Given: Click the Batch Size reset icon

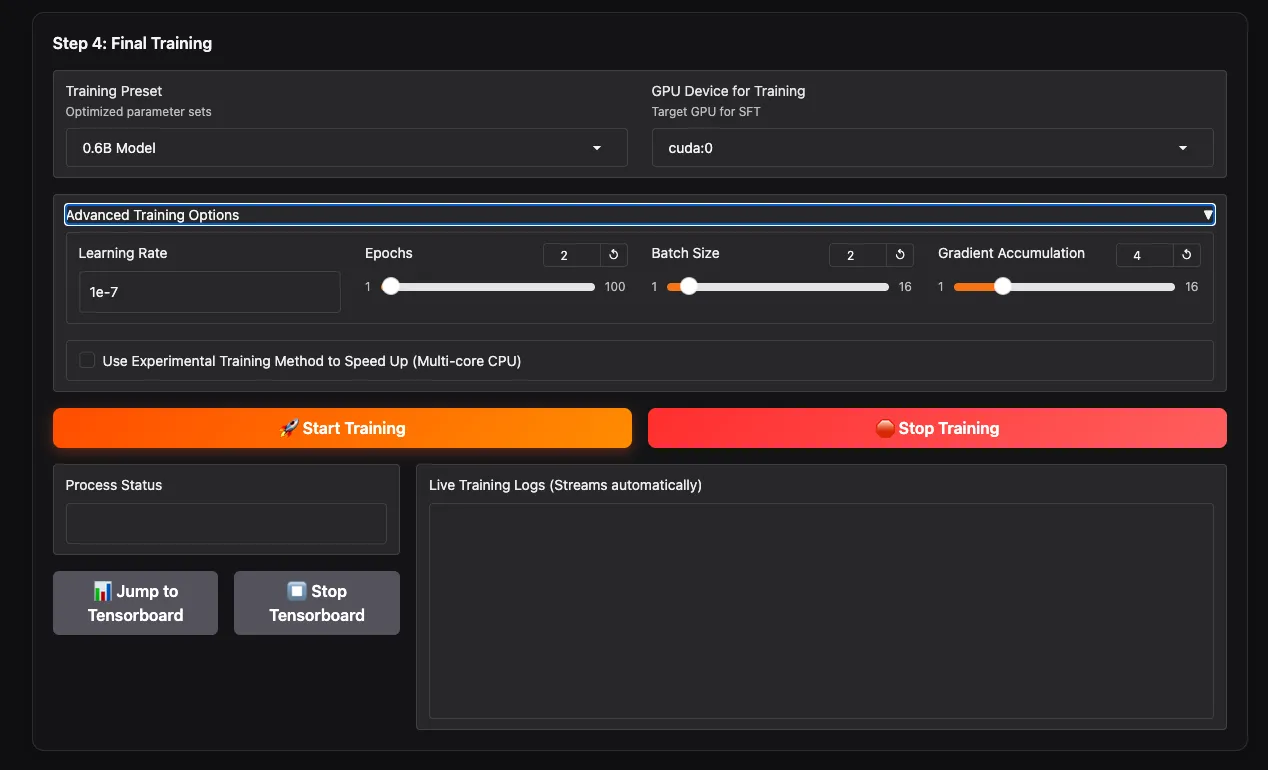Looking at the screenshot, I should click(900, 255).
